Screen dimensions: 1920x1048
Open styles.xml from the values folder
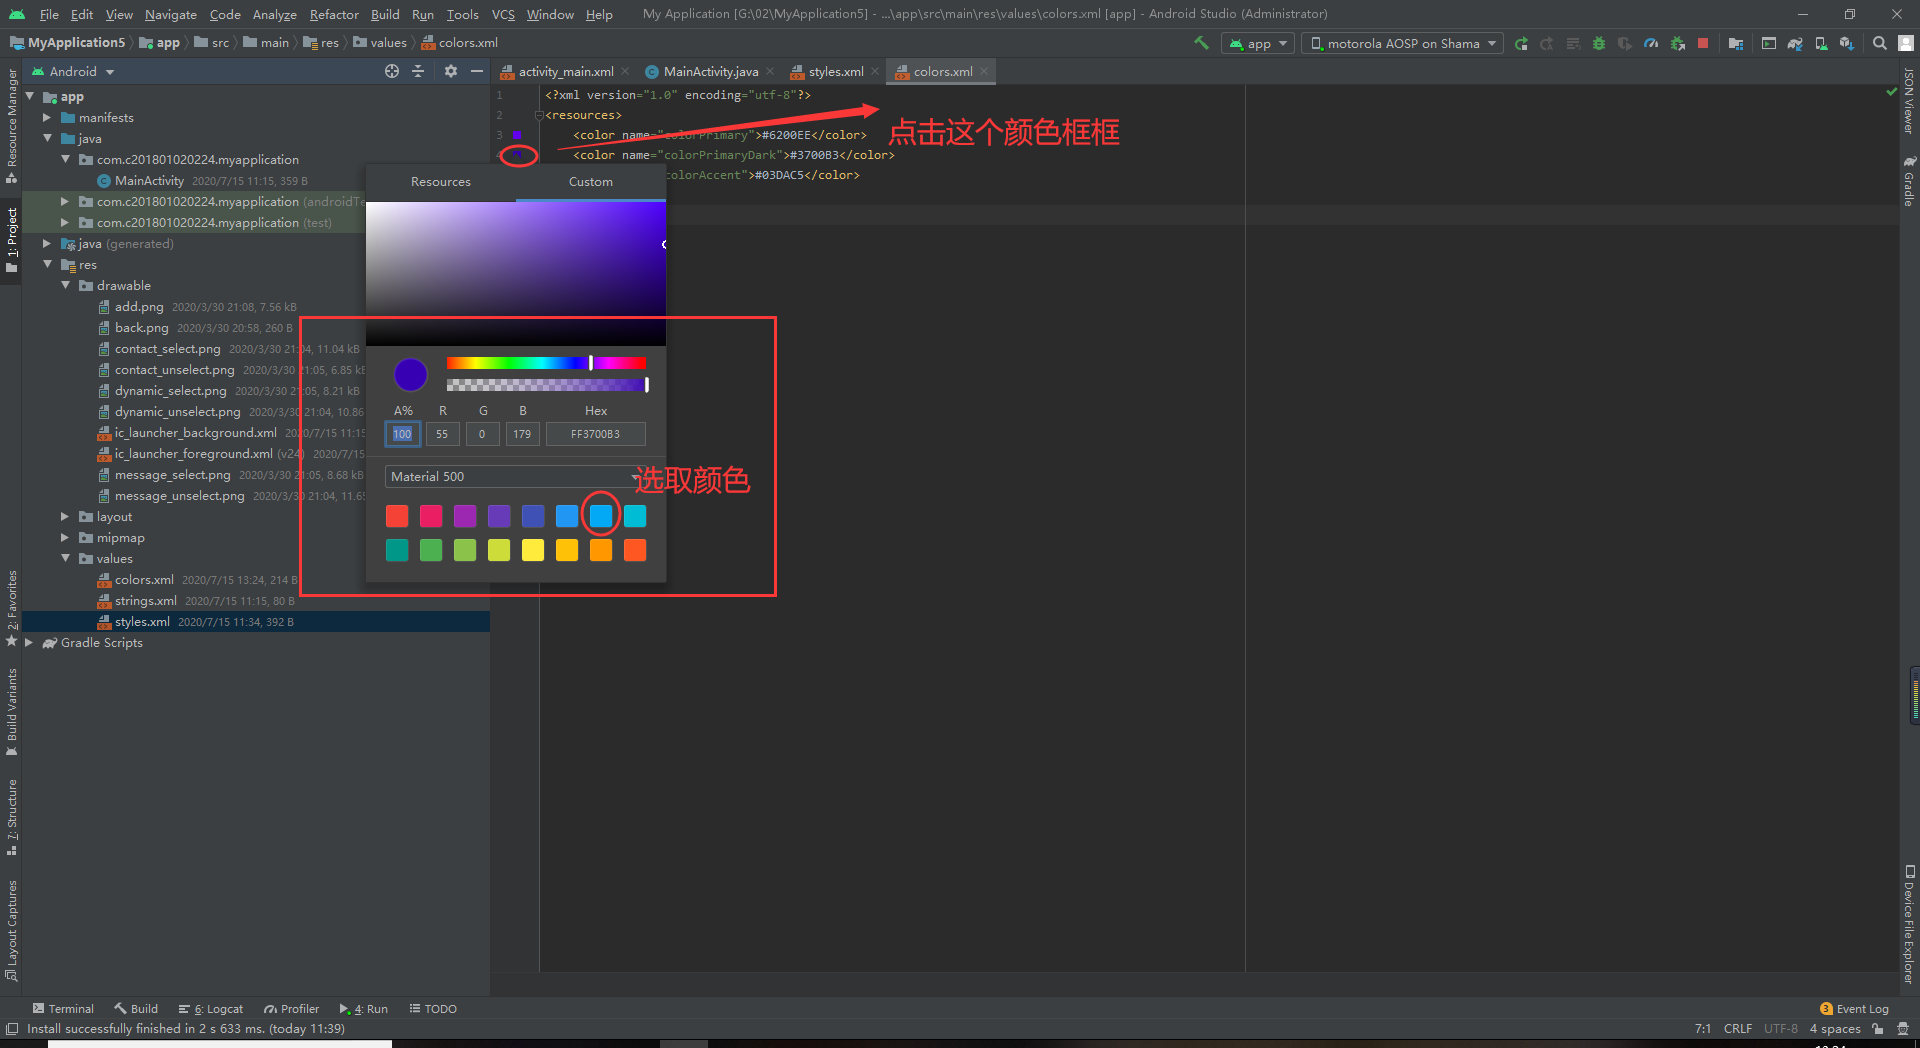pos(145,621)
